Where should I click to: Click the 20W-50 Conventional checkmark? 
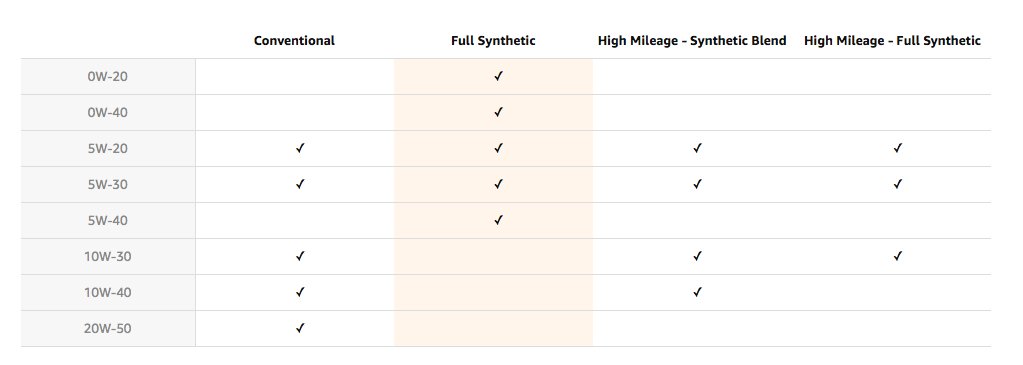(300, 328)
